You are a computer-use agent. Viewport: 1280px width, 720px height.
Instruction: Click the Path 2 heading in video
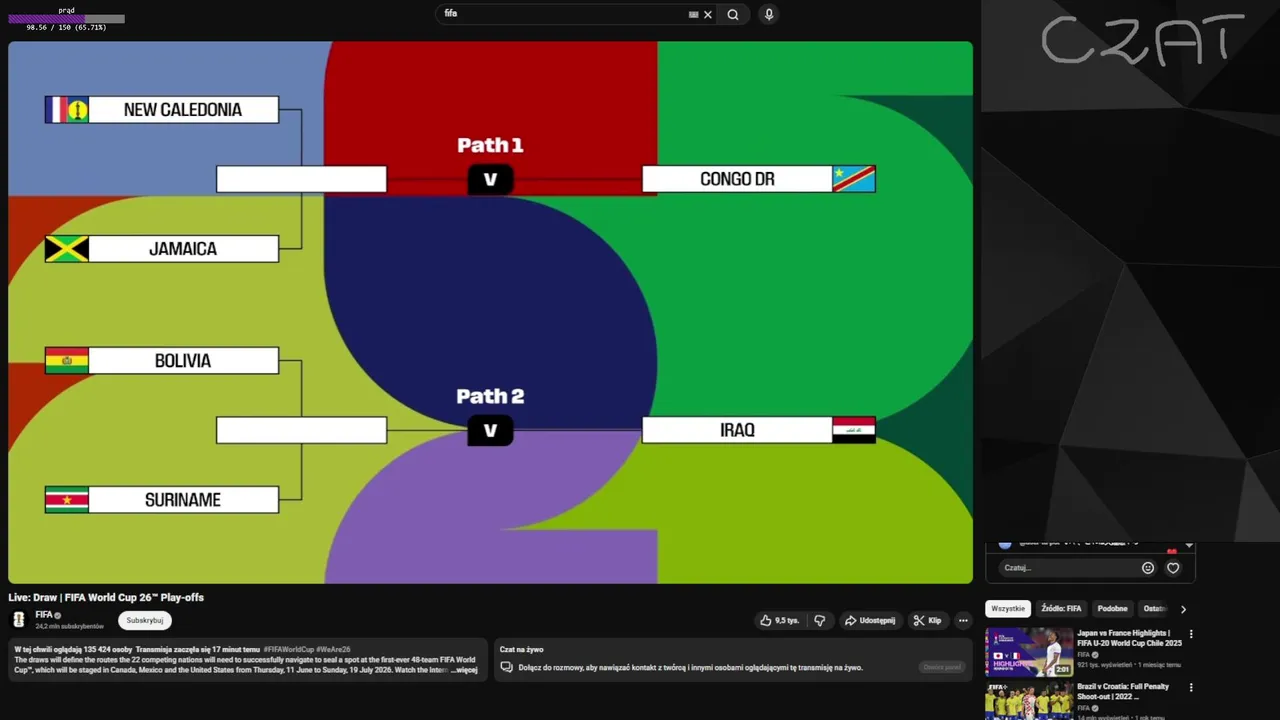[x=490, y=396]
